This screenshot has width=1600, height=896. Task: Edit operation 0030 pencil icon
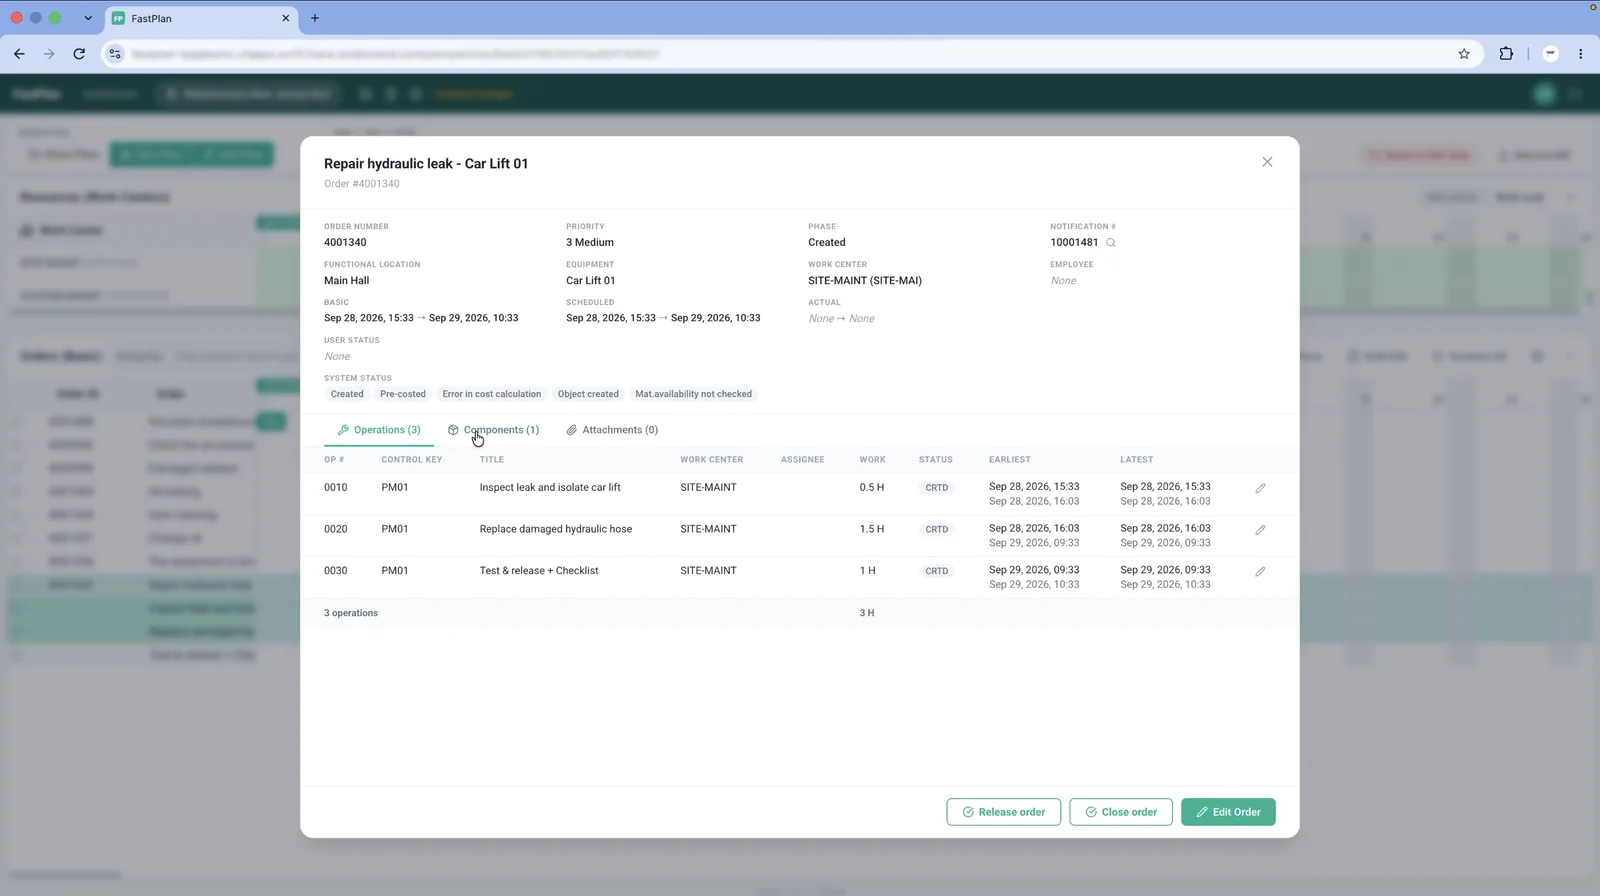click(1260, 571)
